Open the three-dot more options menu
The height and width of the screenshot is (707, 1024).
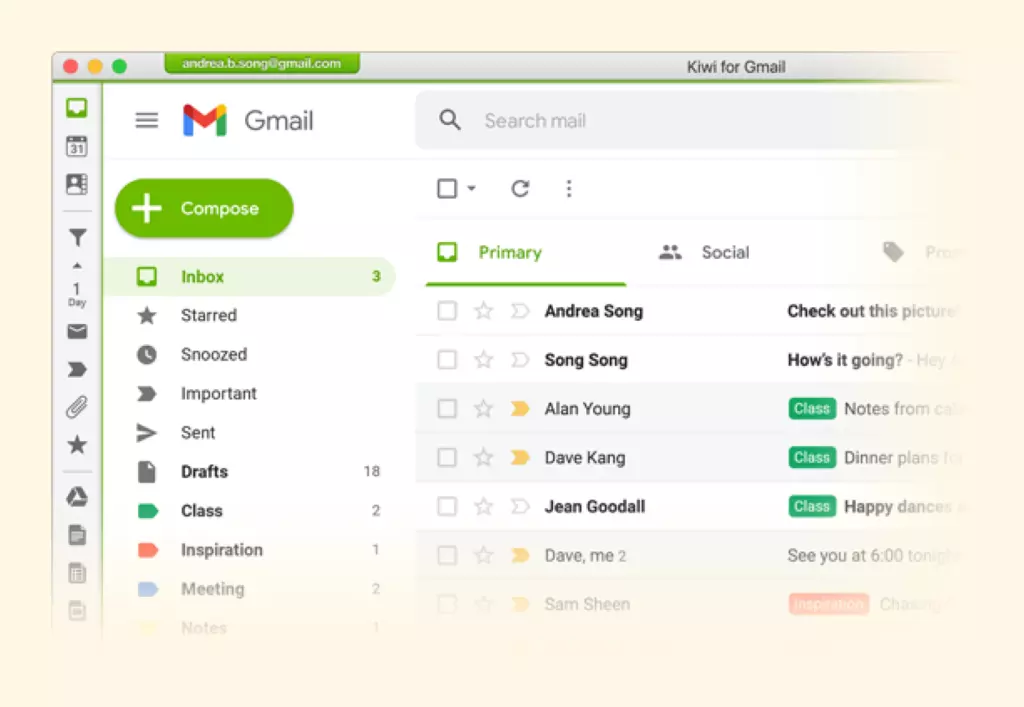569,189
